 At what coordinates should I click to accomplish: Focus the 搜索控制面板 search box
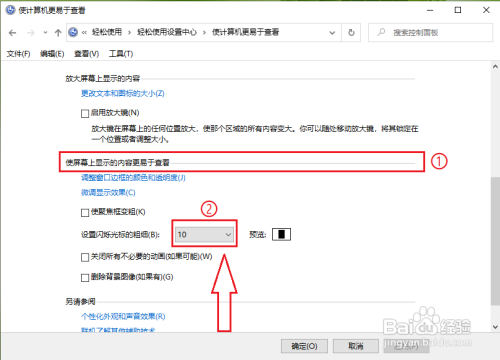(430, 33)
